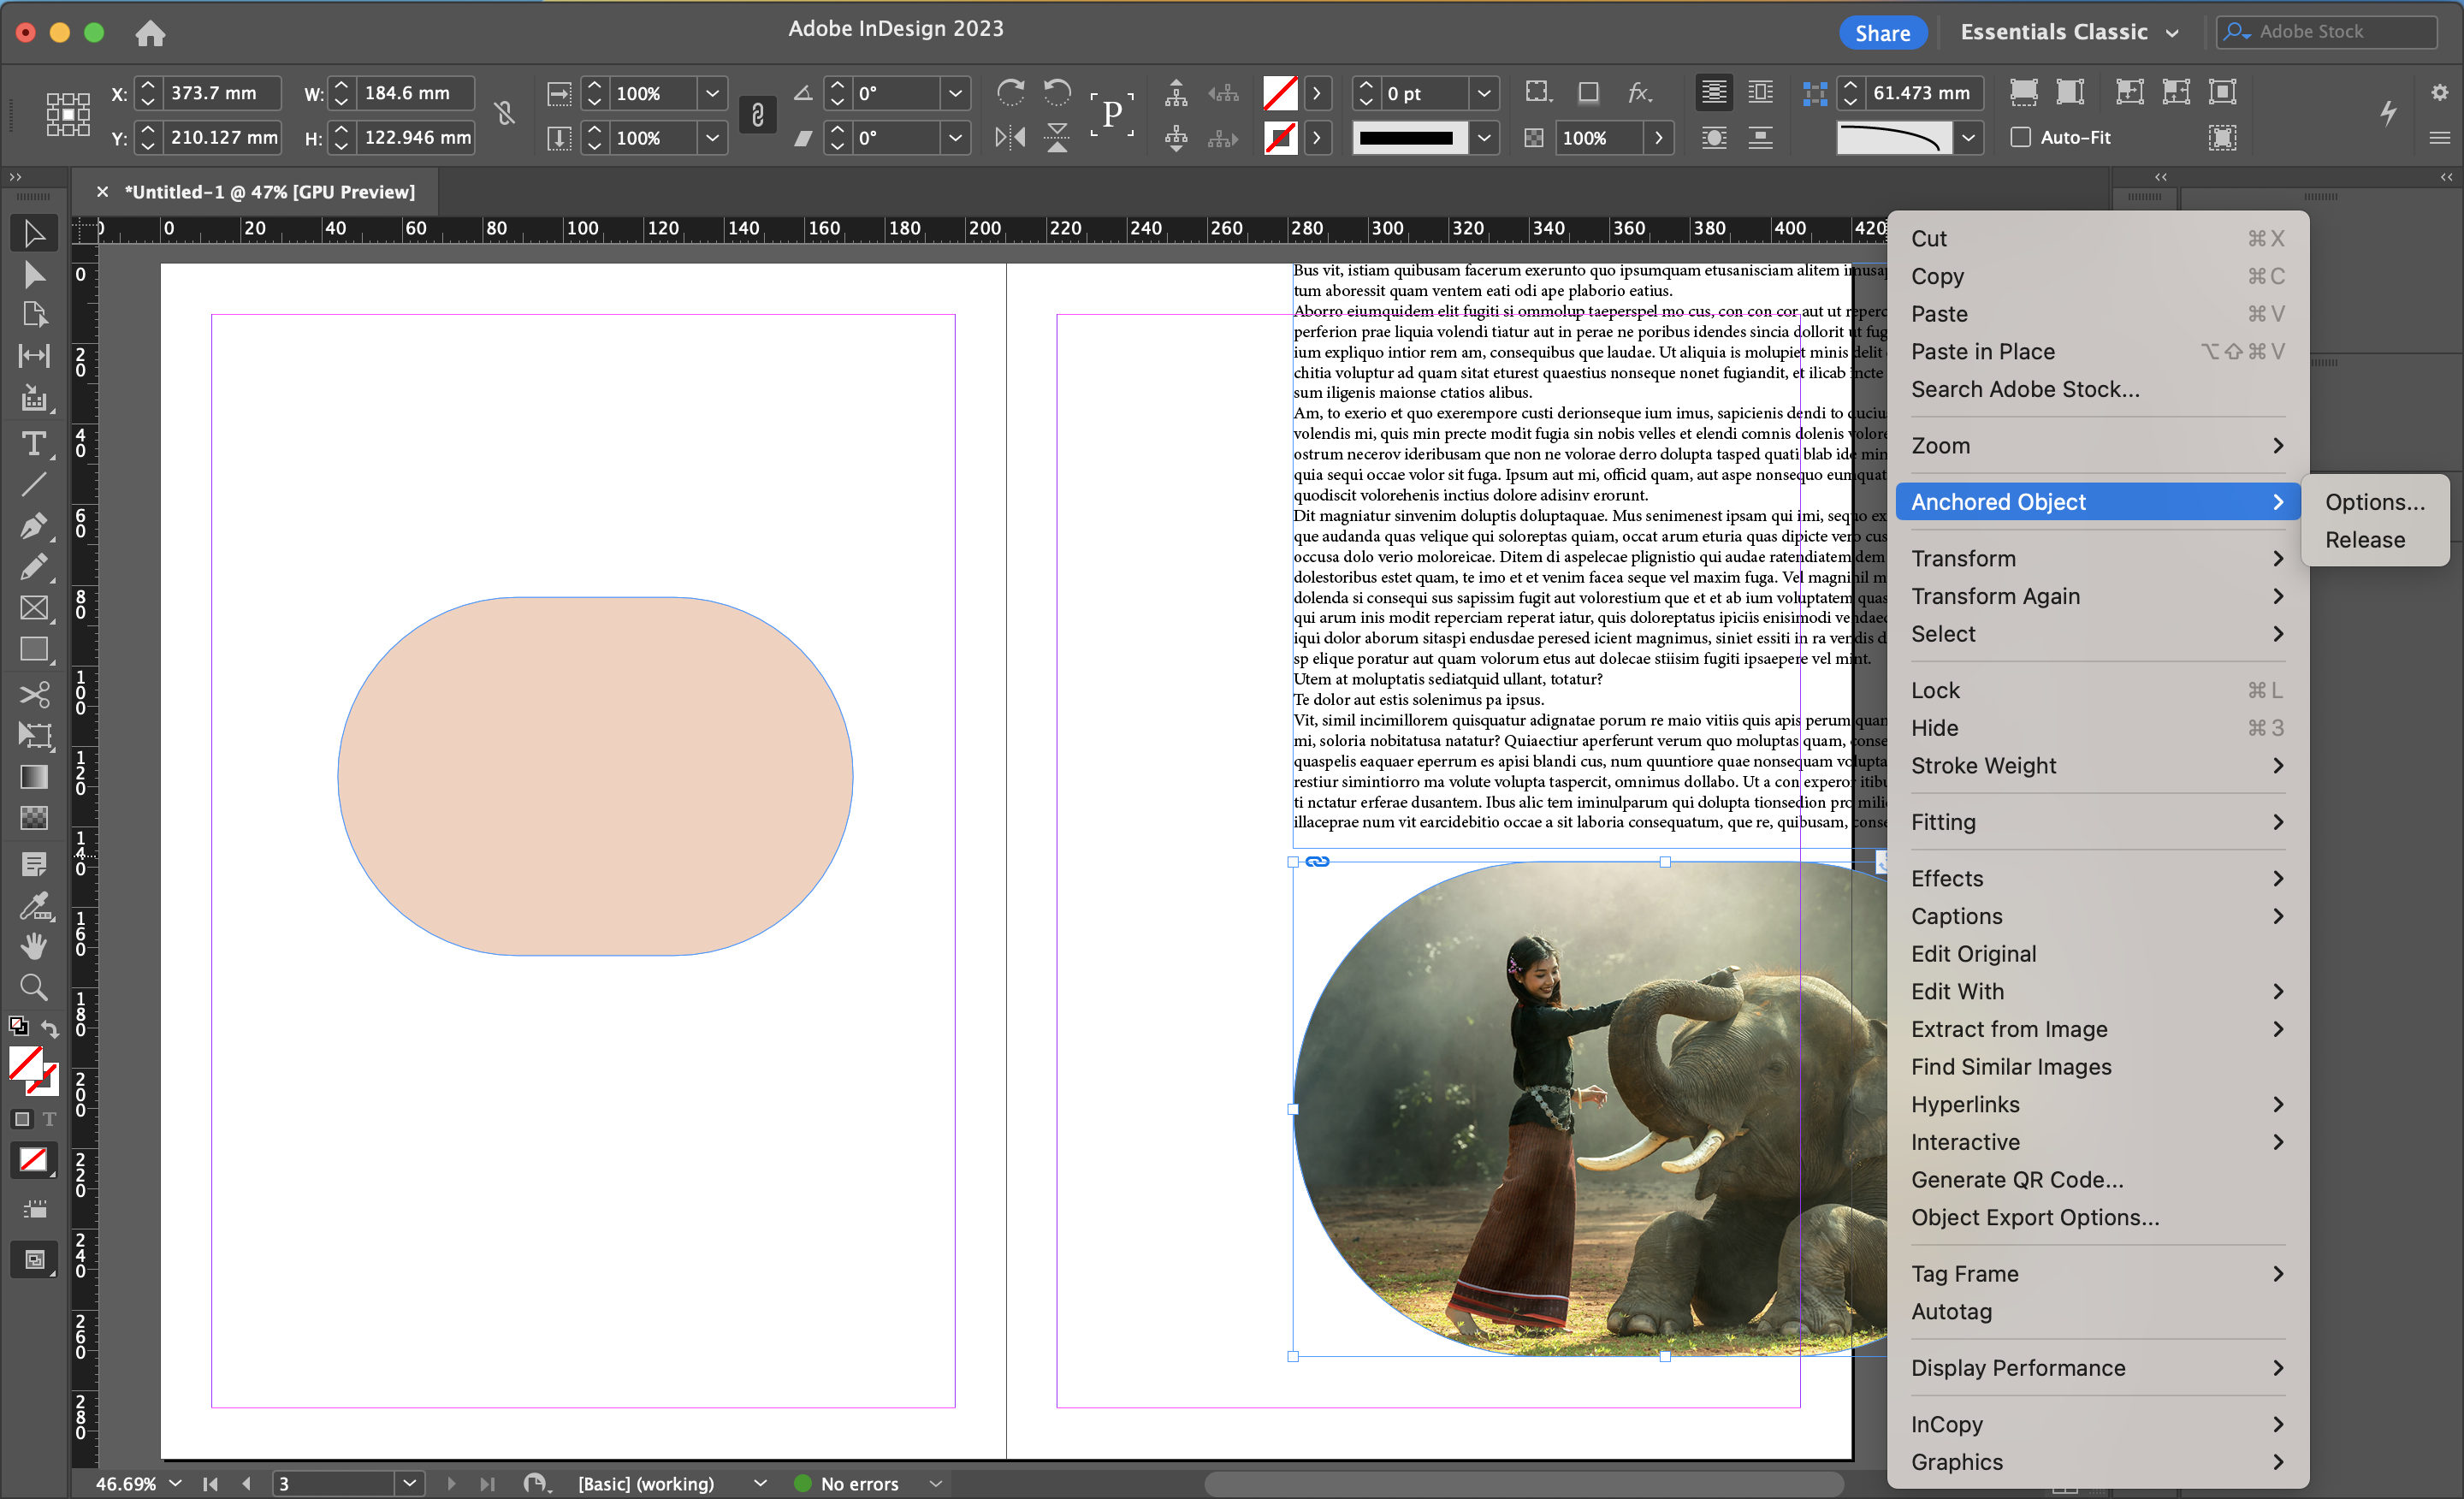
Task: Enable the Auto-Fit checkbox
Action: point(2021,137)
